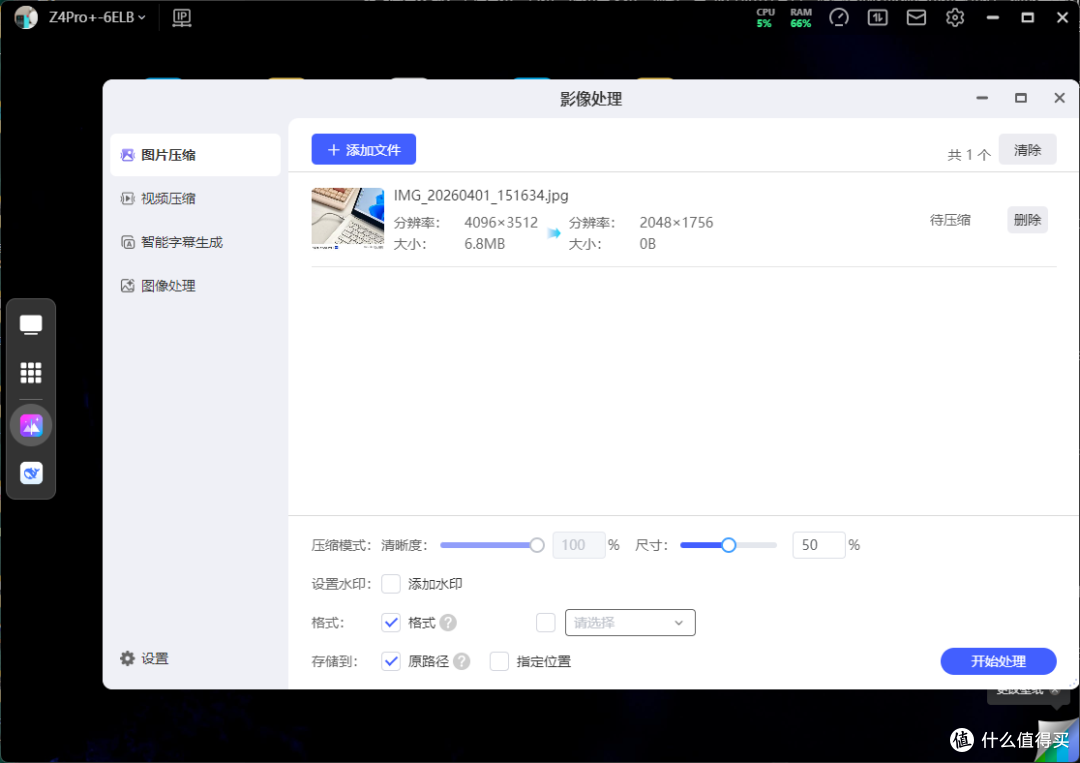This screenshot has height=763, width=1080.
Task: Click the 开始处理 button
Action: coord(998,661)
